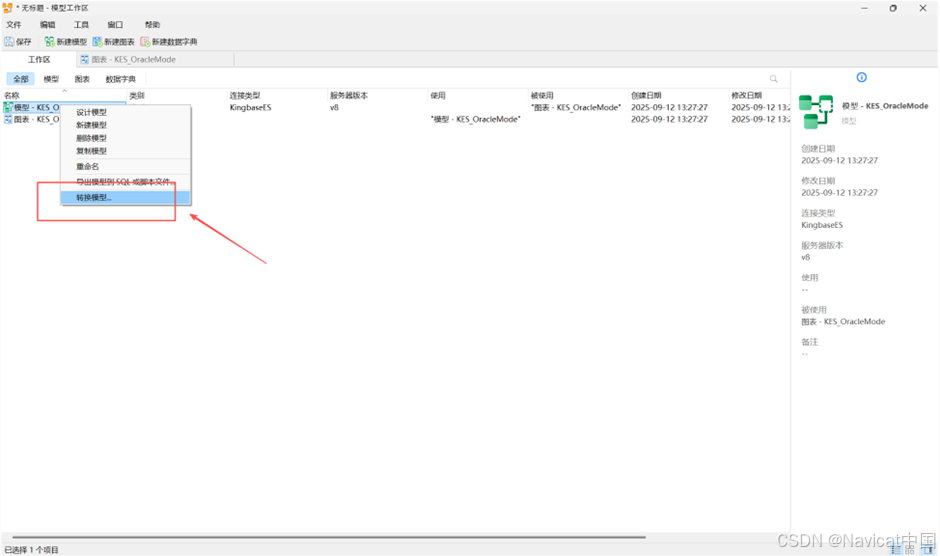Click the search magnifier icon
The image size is (940, 556).
tap(773, 79)
